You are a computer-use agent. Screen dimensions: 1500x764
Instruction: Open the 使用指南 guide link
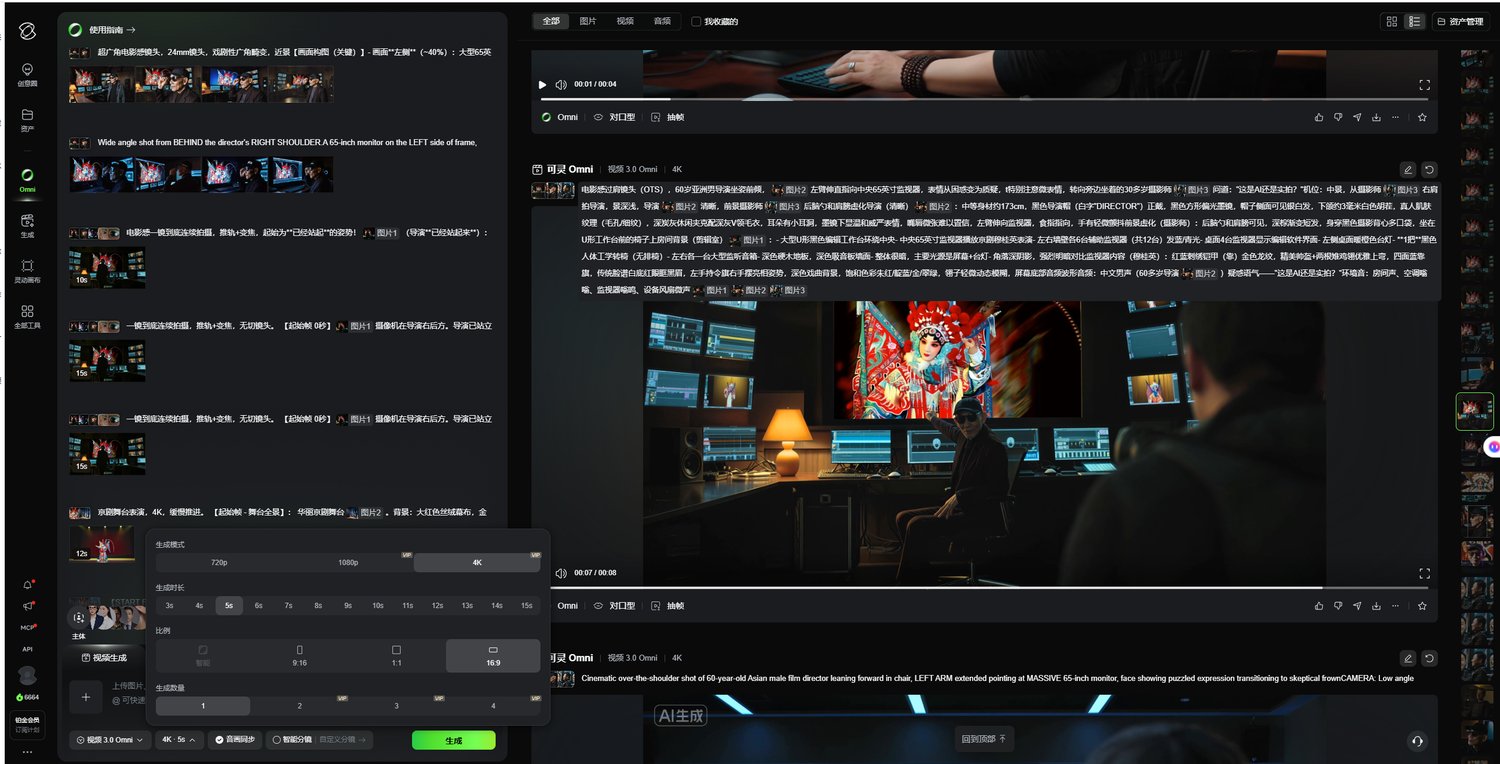(112, 30)
